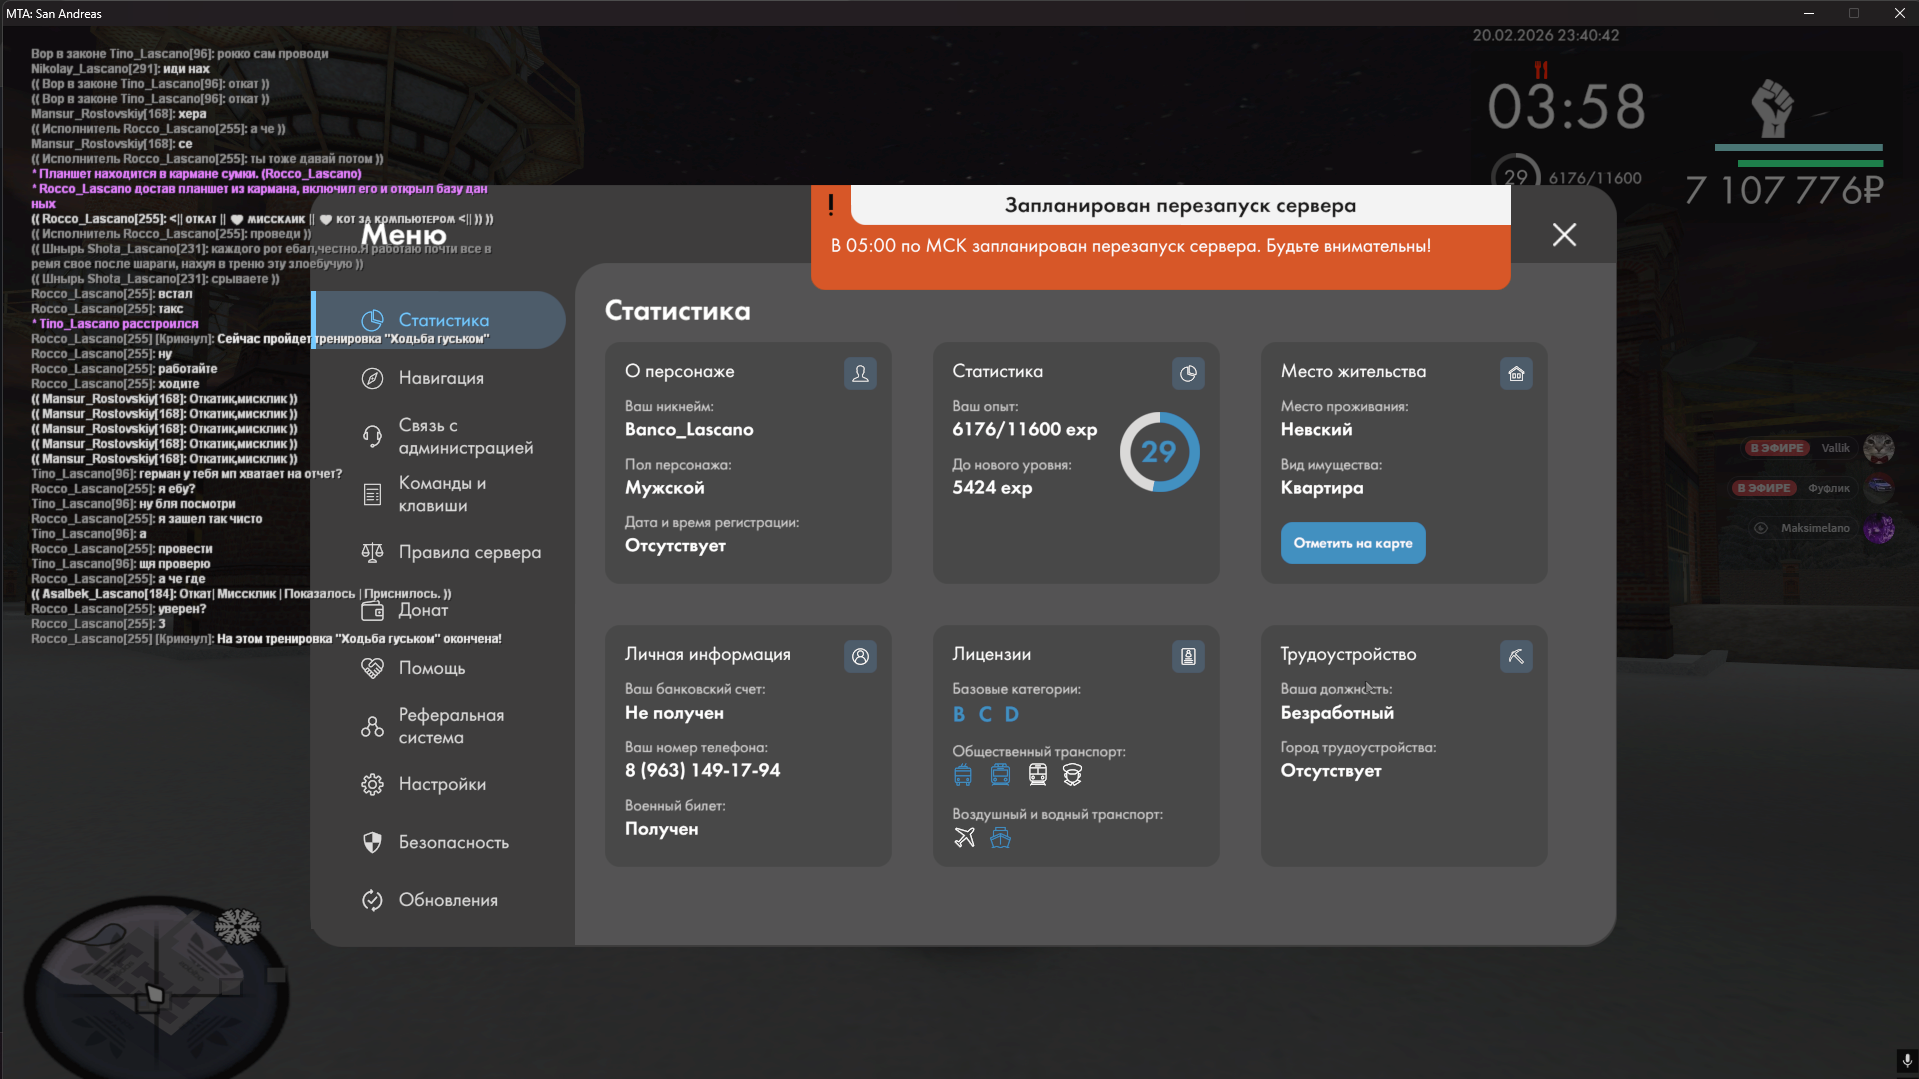The image size is (1919, 1079).
Task: Click the boat license icon
Action: [1000, 838]
